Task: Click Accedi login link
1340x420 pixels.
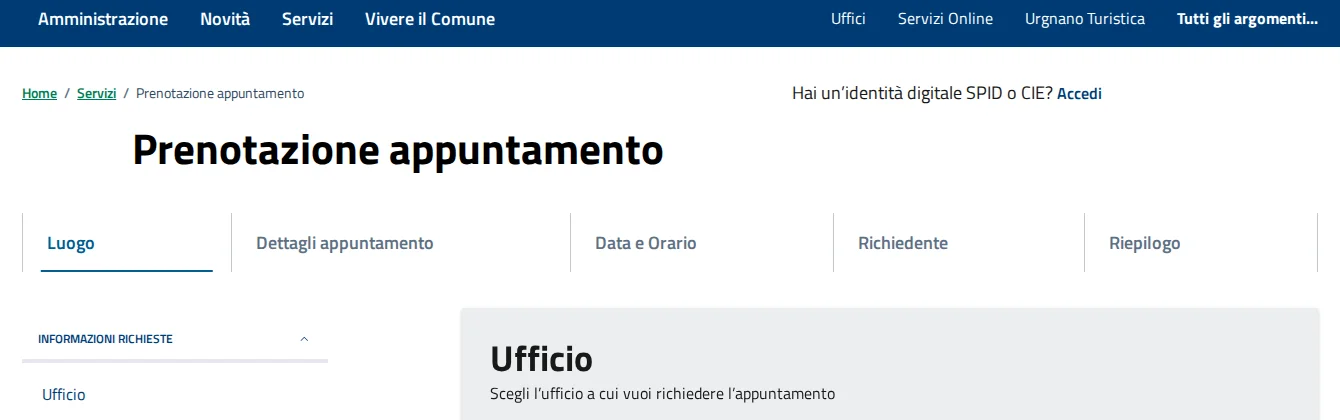Action: [x=1079, y=93]
